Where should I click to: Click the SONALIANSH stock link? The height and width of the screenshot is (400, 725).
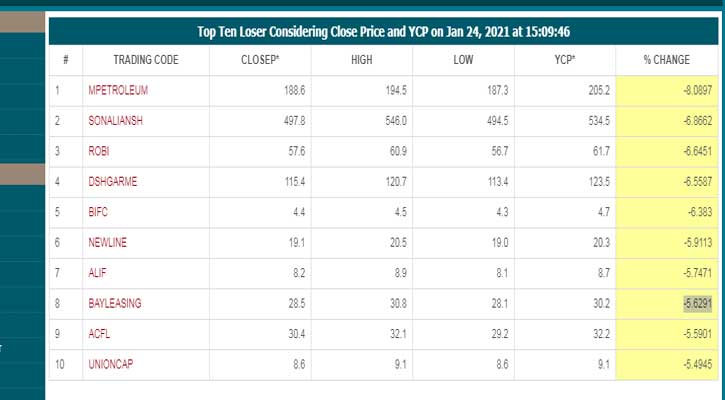(117, 121)
